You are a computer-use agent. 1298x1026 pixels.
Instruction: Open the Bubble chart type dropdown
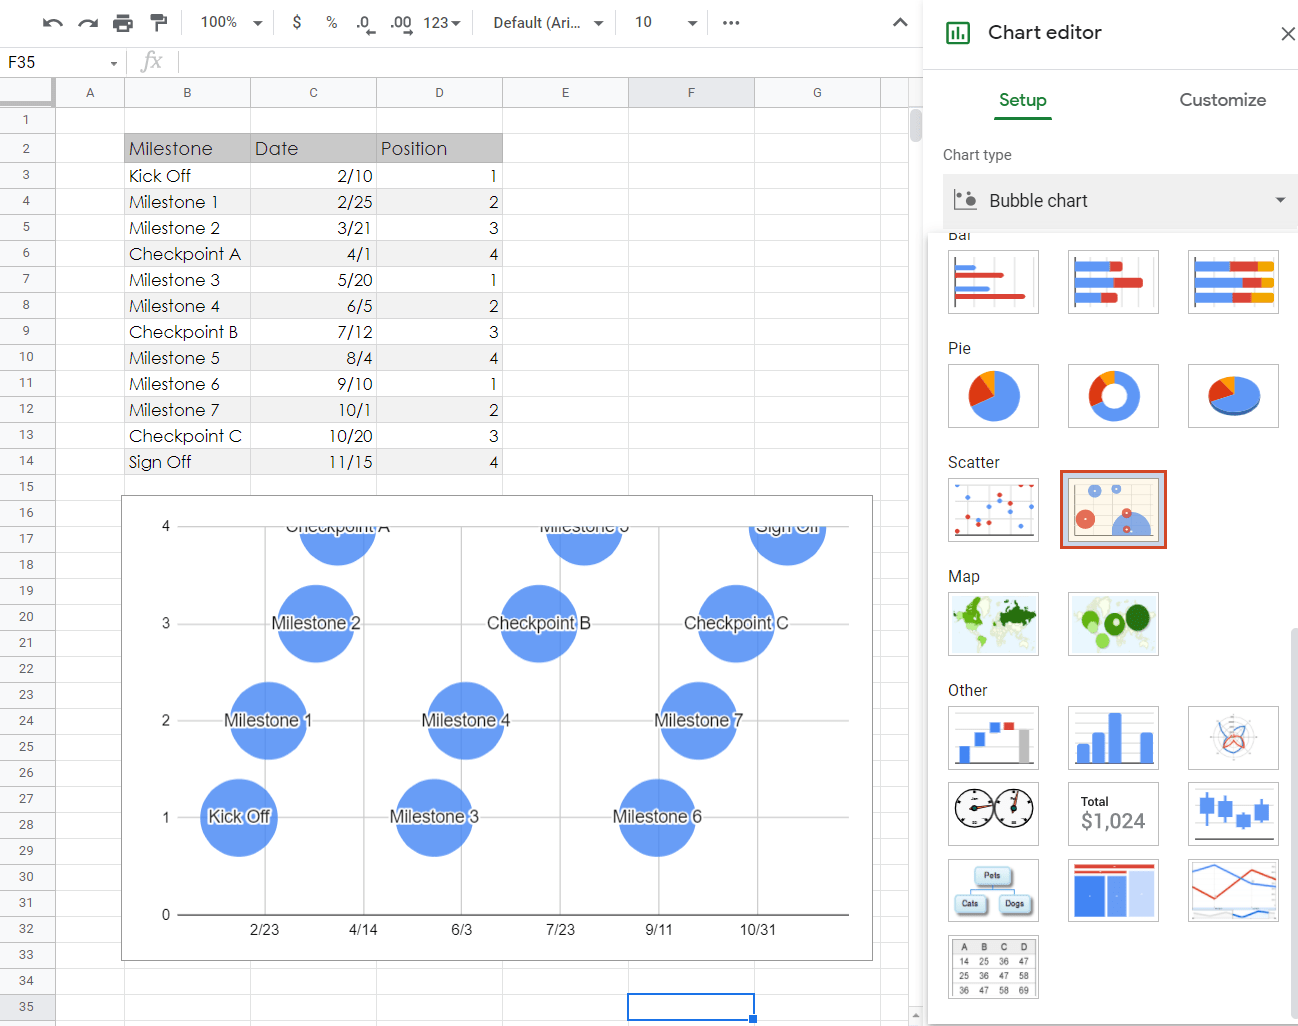click(x=1118, y=200)
